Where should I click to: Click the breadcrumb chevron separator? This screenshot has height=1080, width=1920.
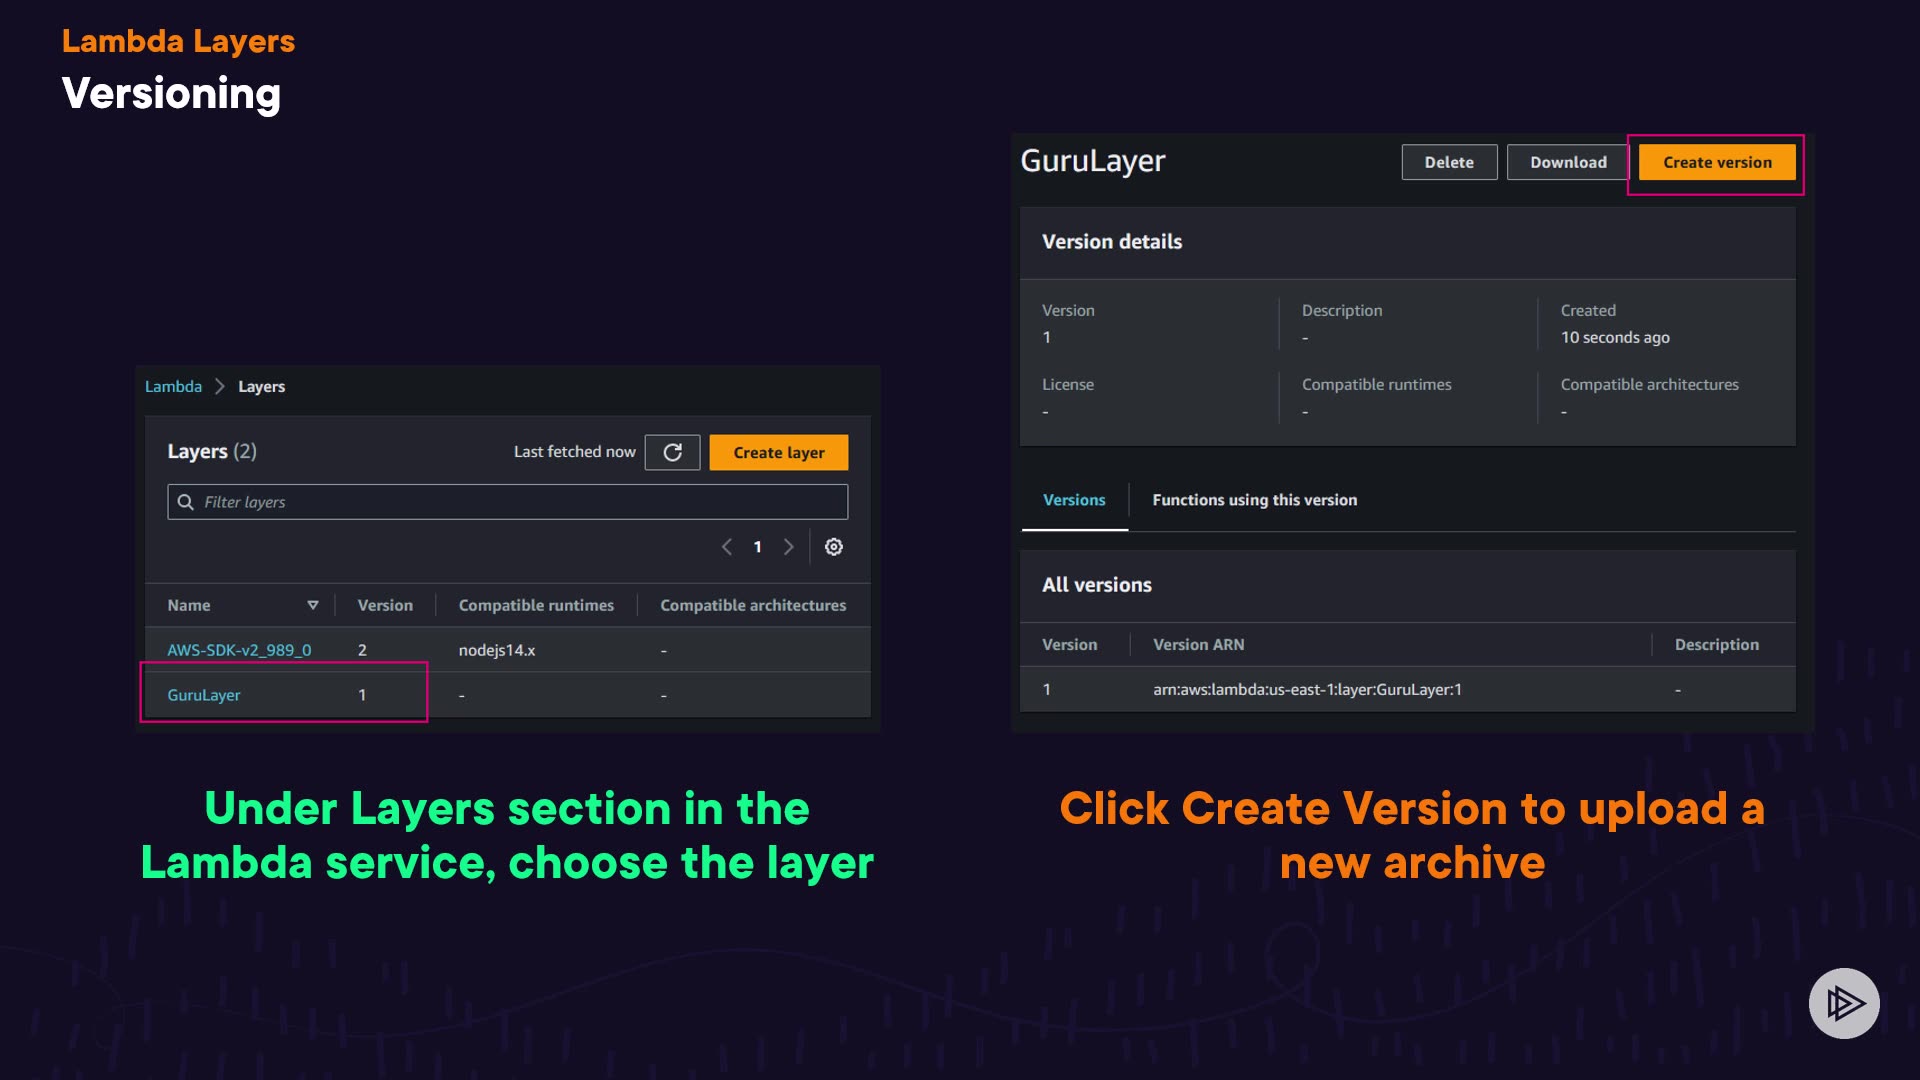tap(220, 386)
